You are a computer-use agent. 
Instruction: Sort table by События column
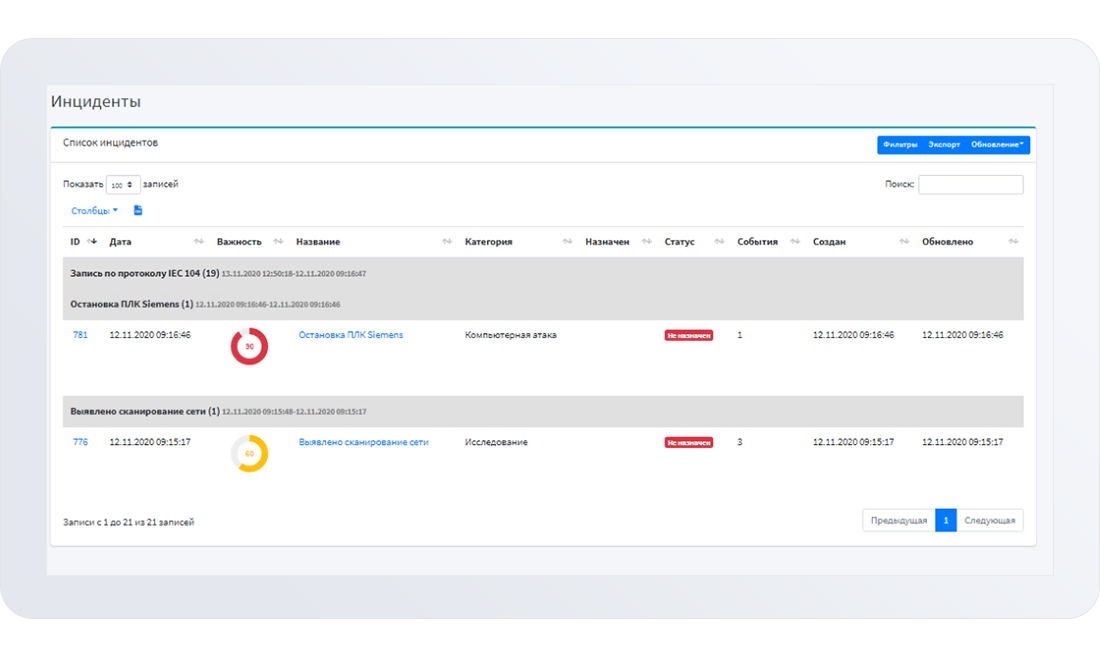(795, 241)
